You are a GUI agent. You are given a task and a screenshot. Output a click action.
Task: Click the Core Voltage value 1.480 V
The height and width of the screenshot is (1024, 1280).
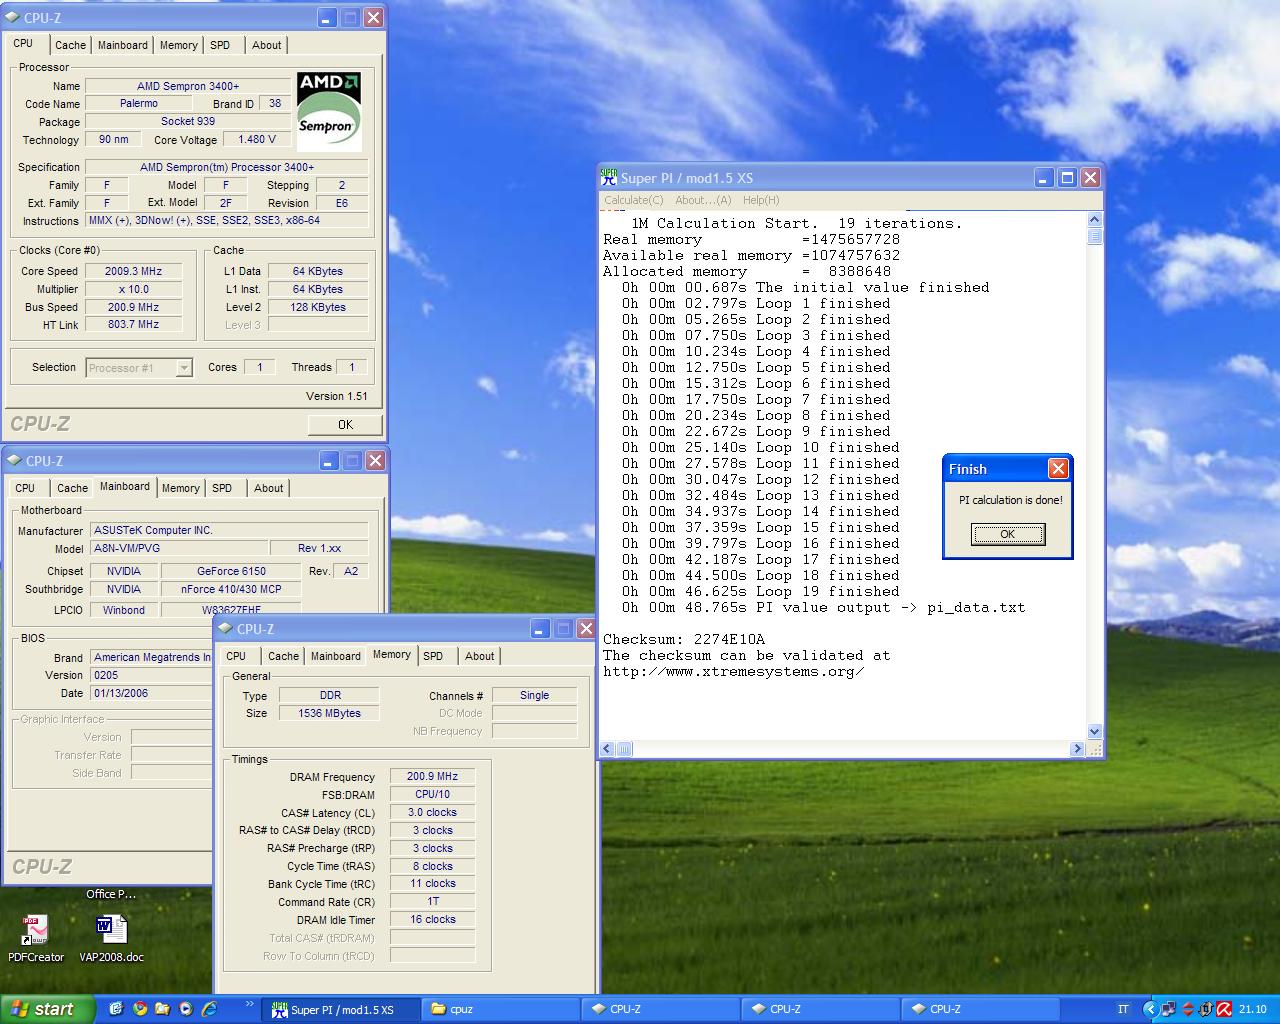coord(257,140)
